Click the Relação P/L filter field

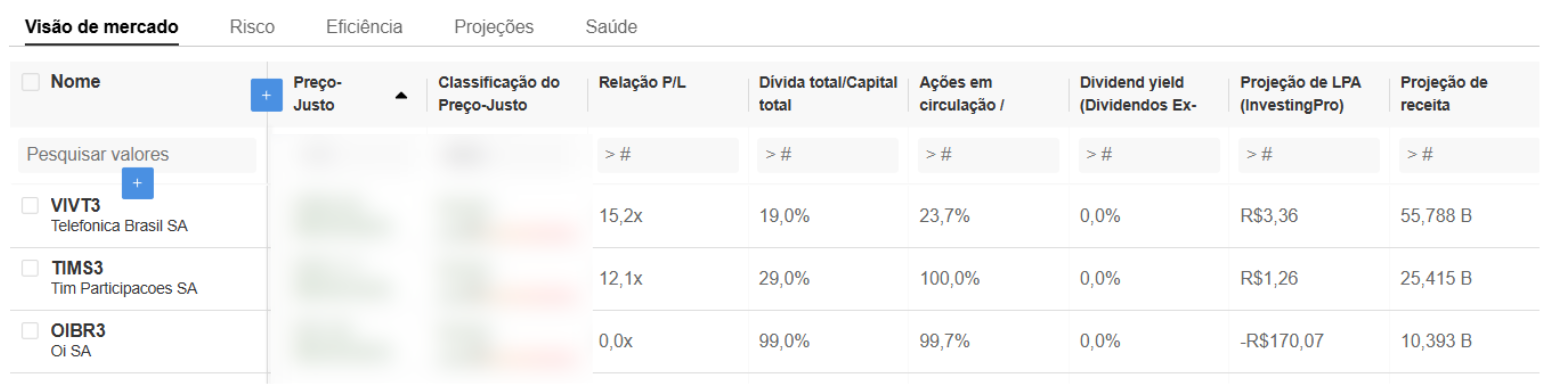(x=668, y=155)
